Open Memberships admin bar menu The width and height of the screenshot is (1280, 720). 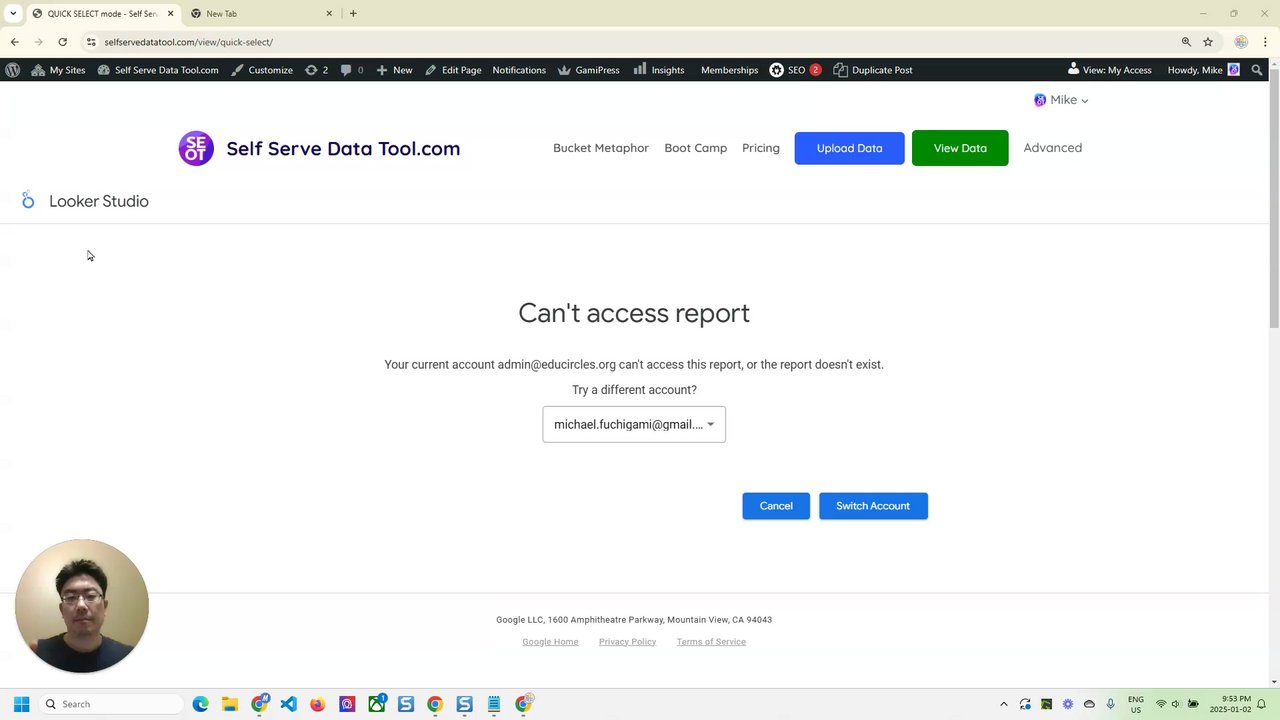click(729, 70)
